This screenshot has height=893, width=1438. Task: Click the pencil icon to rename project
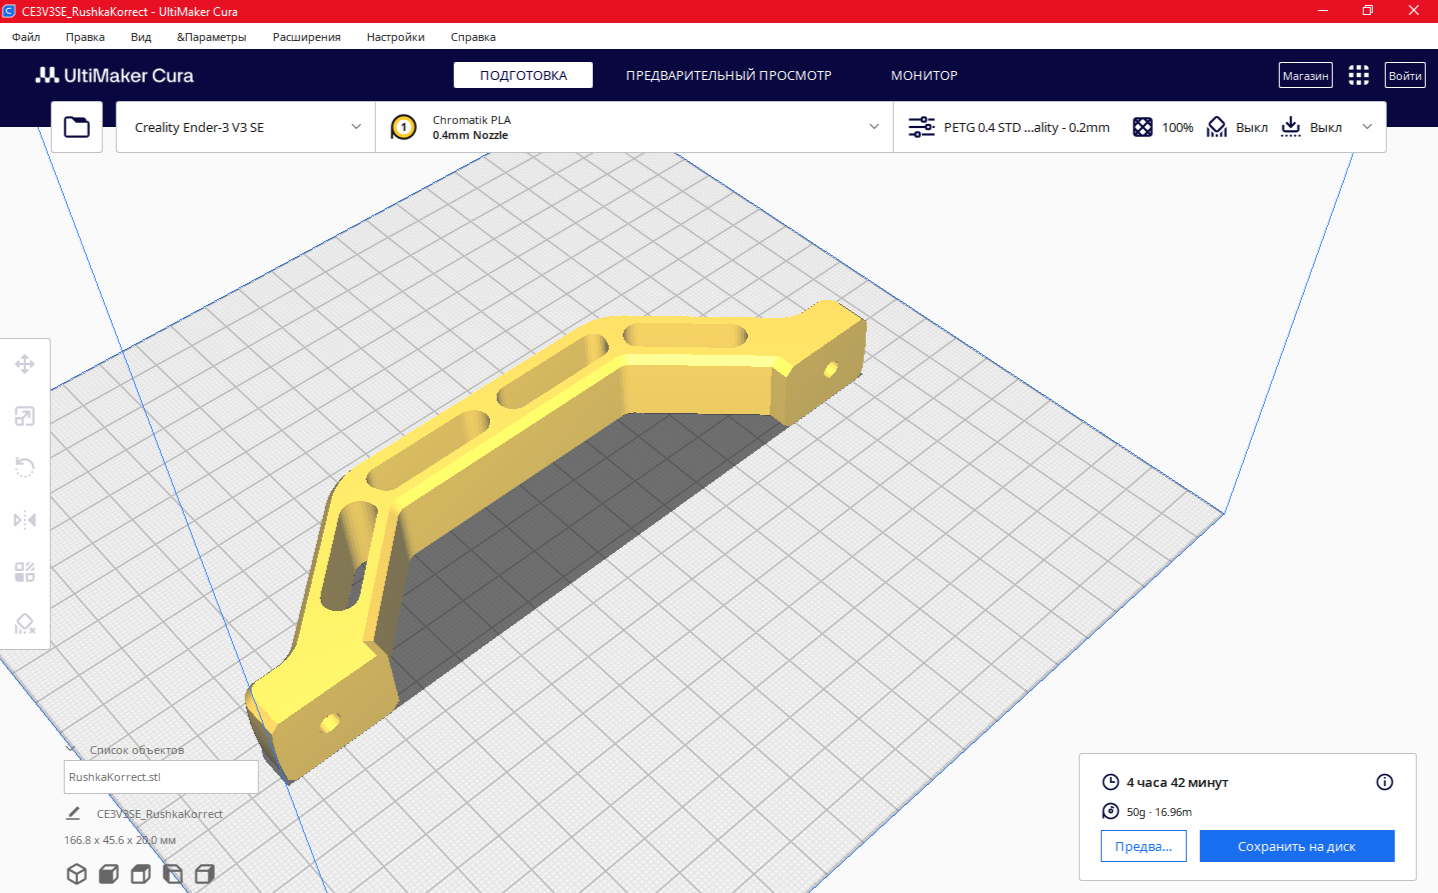(x=73, y=813)
